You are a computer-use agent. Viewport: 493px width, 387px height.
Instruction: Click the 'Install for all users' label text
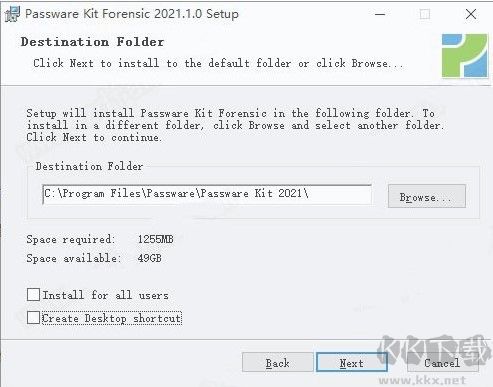[x=105, y=295]
